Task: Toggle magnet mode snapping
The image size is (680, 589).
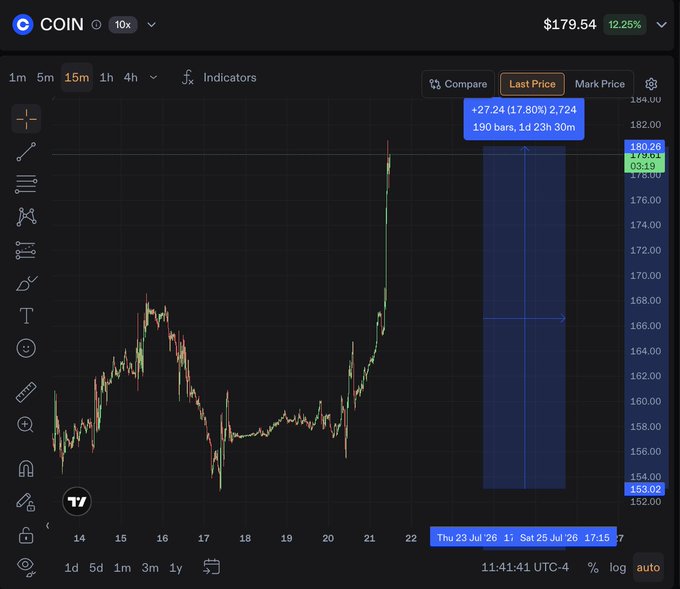Action: click(26, 468)
